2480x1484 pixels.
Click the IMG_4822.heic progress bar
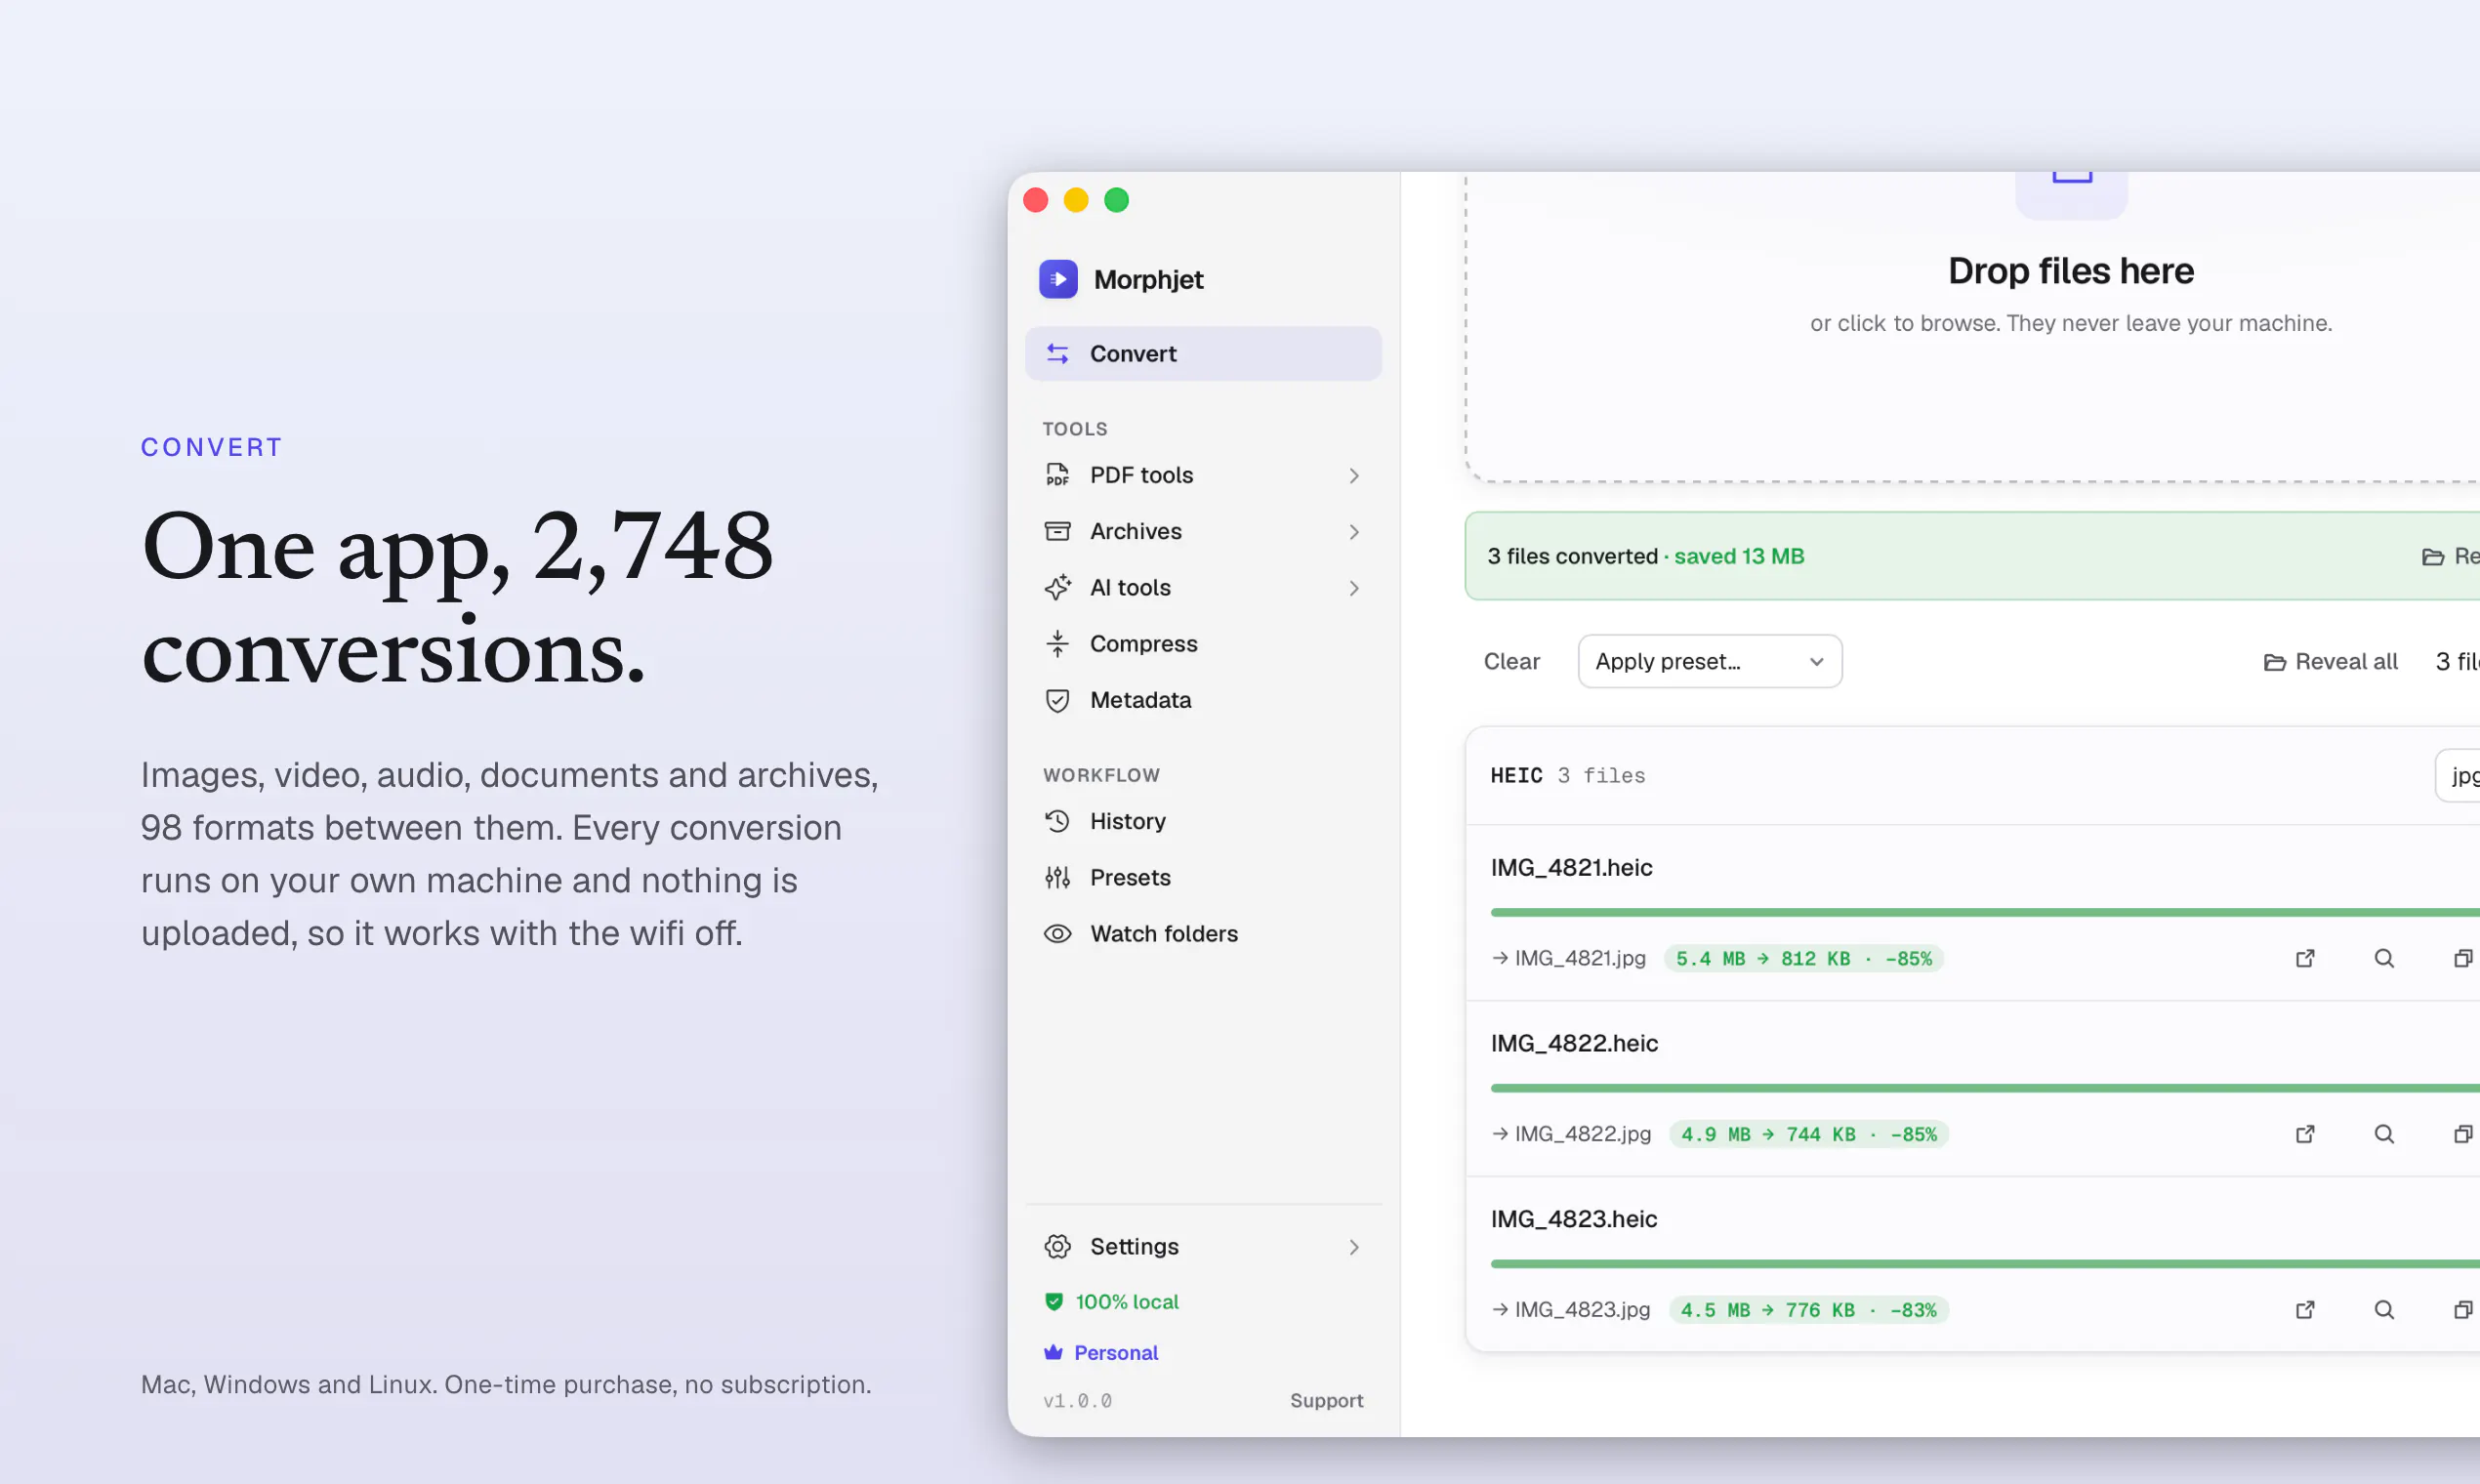pyautogui.click(x=1985, y=1088)
